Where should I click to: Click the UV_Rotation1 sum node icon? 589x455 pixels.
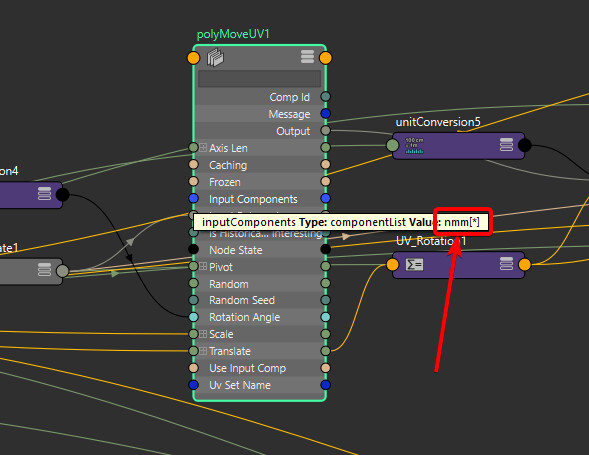415,265
